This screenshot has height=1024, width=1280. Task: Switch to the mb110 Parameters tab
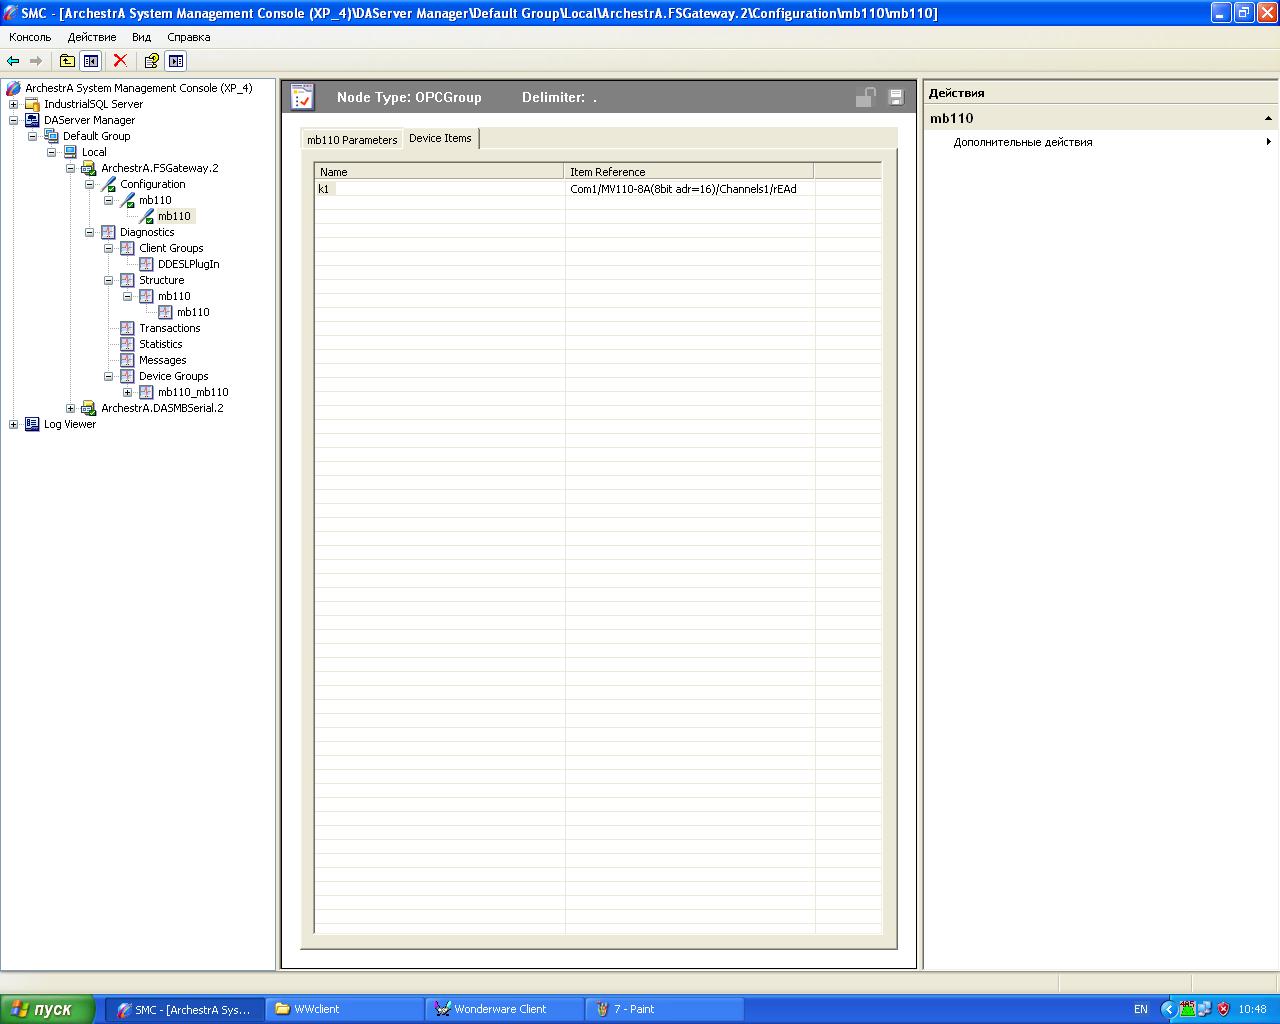351,140
